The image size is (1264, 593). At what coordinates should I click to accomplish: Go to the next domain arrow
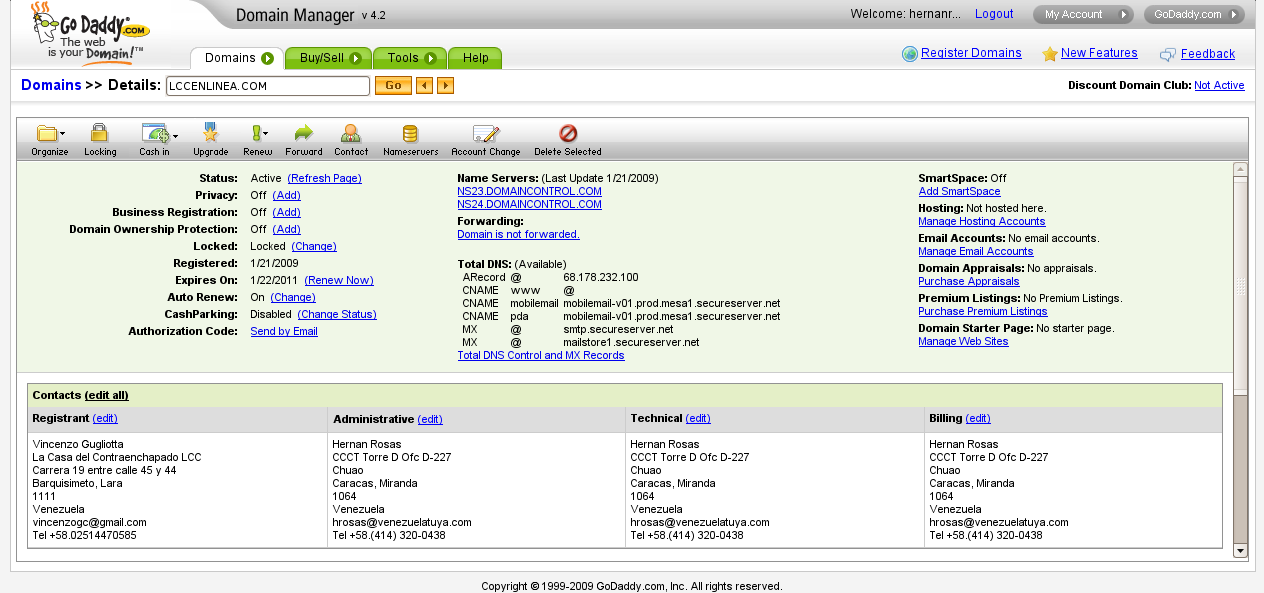point(446,86)
